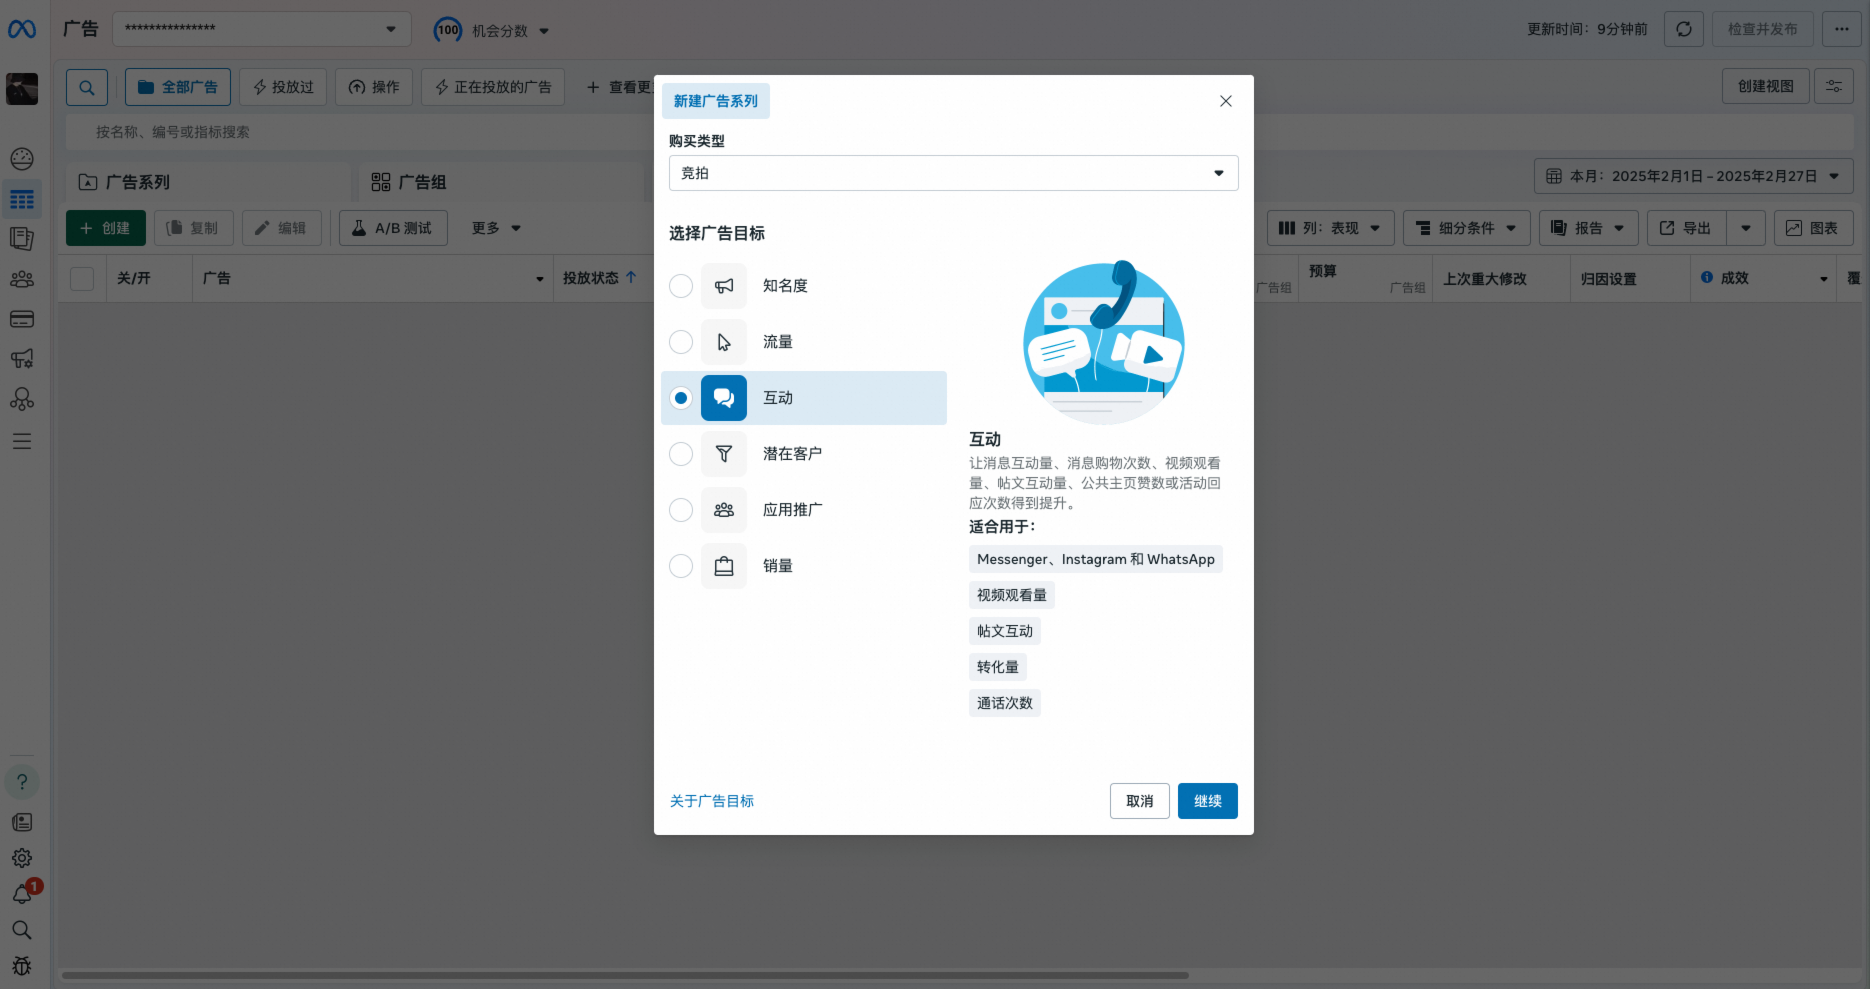Open the 购买类型 dropdown showing 竞拍
The width and height of the screenshot is (1870, 989).
point(954,173)
